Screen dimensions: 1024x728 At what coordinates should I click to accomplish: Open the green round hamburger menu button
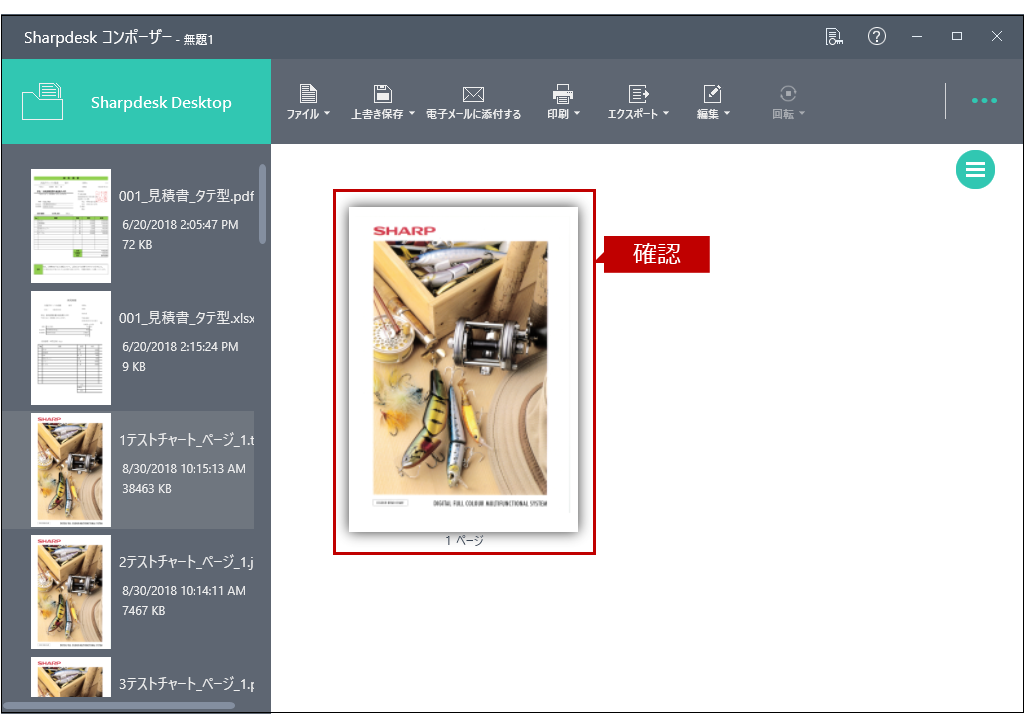click(x=975, y=170)
